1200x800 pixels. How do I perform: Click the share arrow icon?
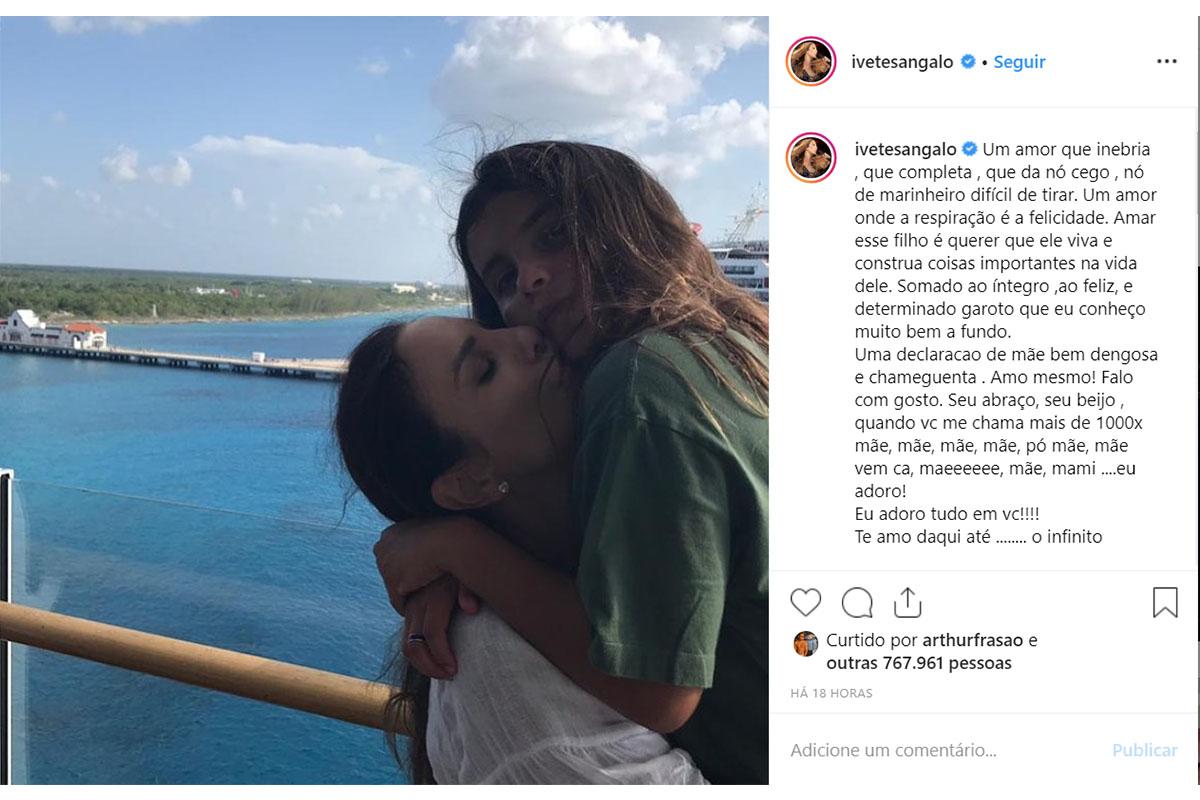tap(906, 602)
